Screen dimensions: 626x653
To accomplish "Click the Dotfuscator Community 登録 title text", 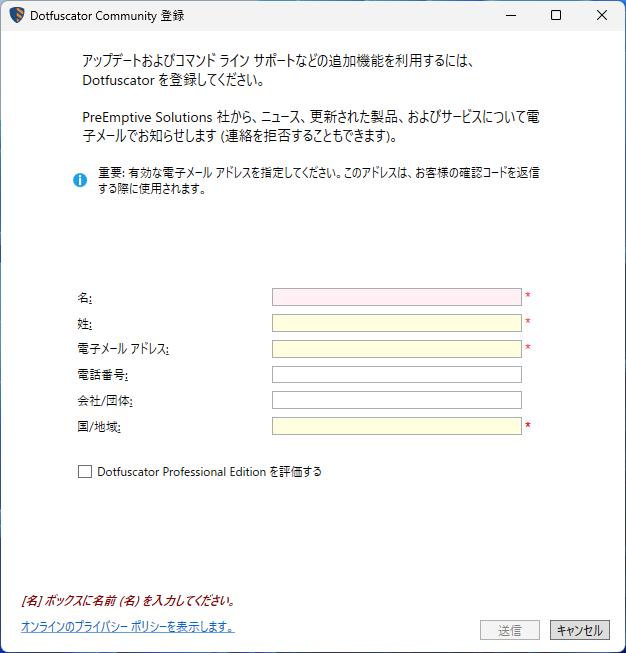I will pos(107,16).
